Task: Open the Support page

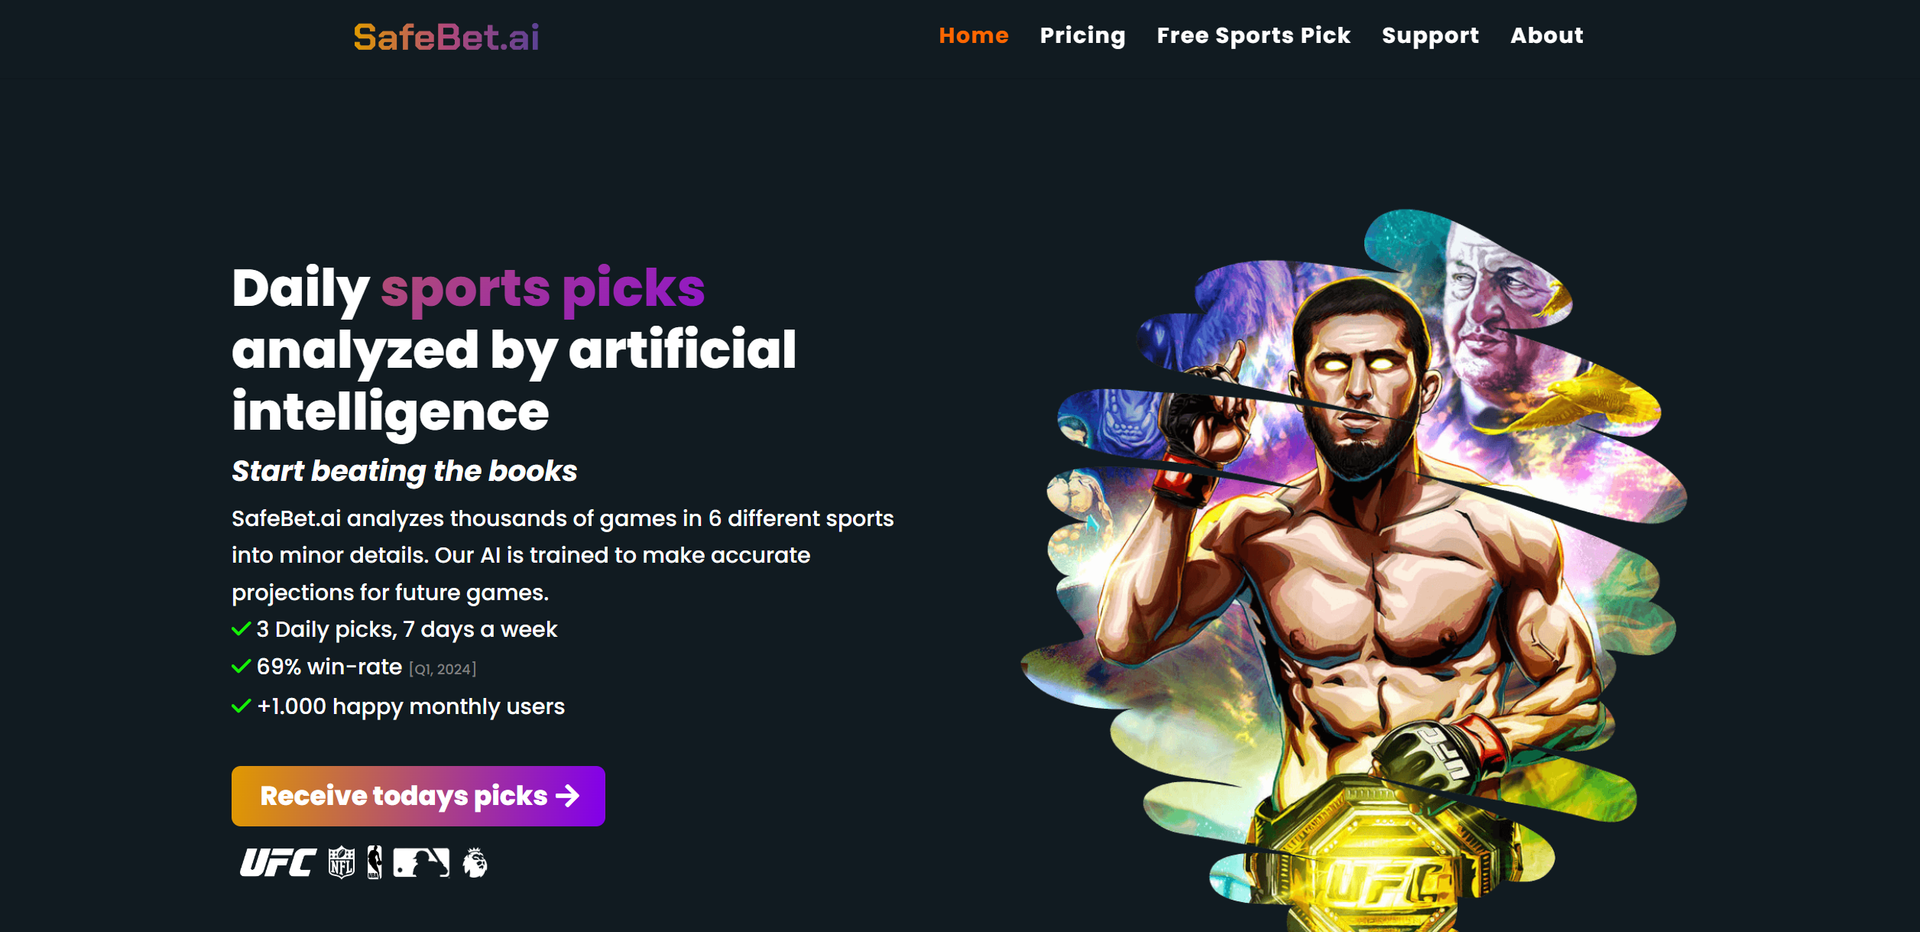Action: pyautogui.click(x=1430, y=36)
